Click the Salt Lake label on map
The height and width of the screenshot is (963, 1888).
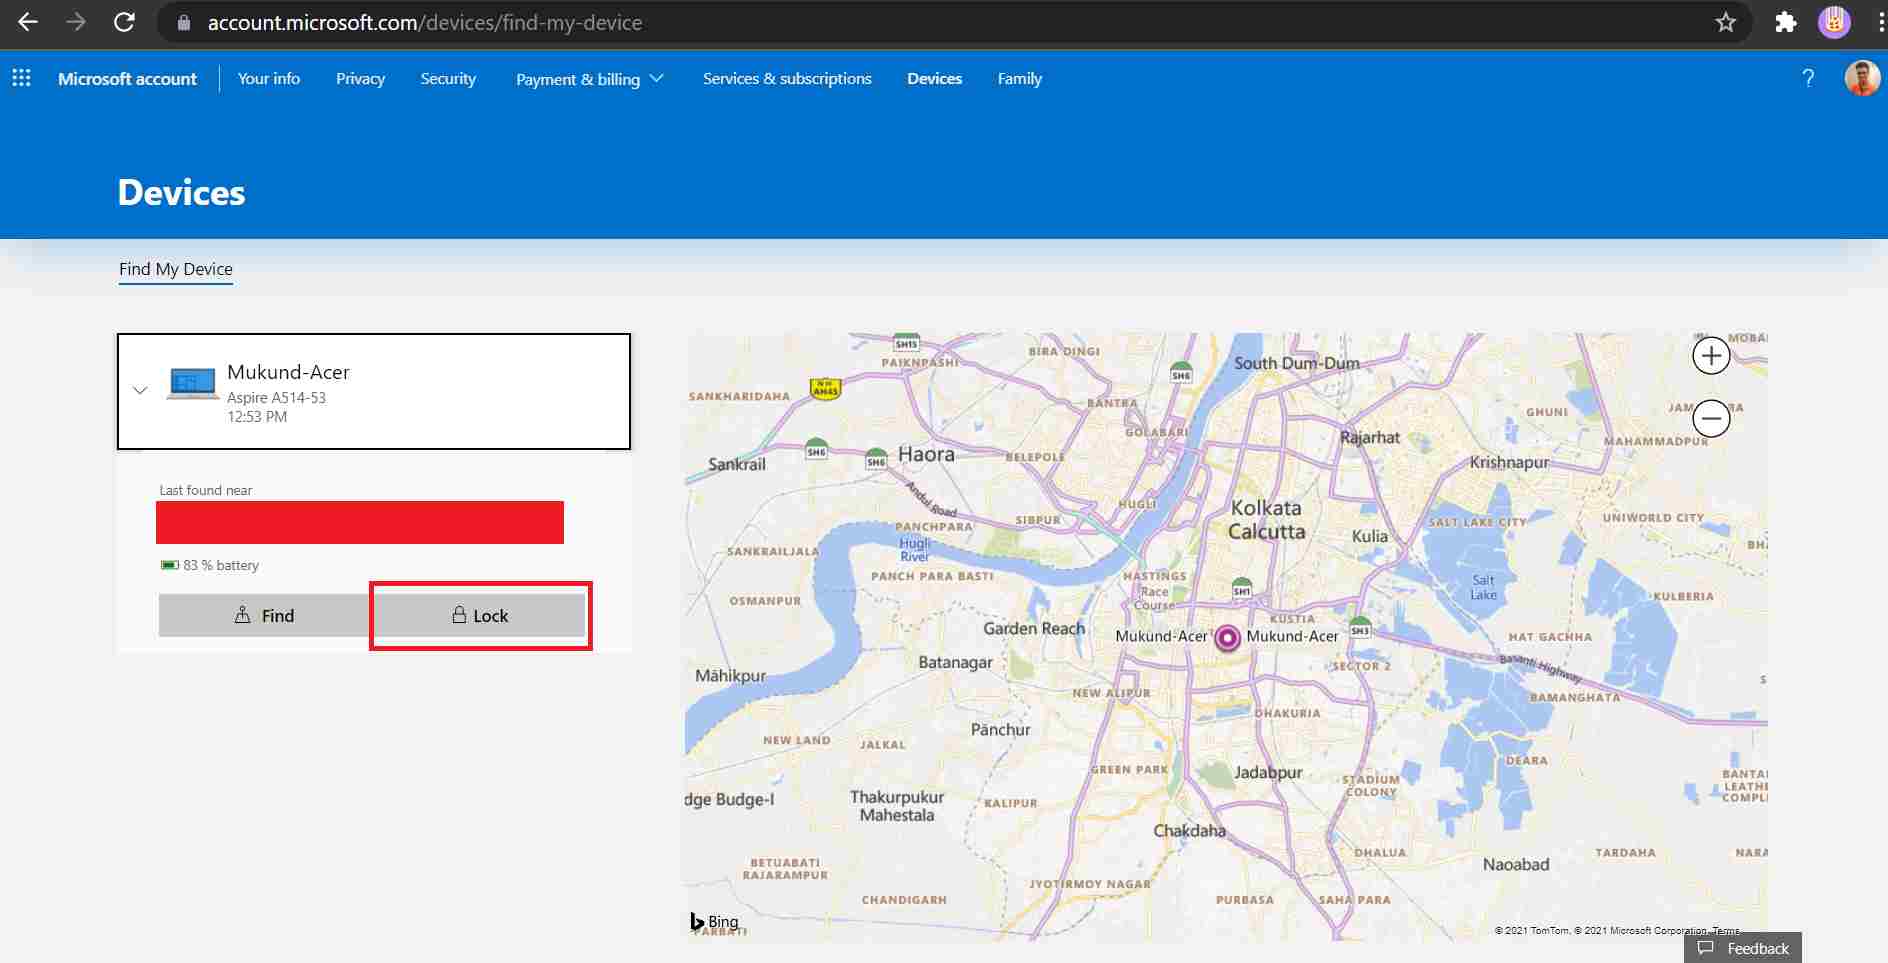coord(1484,587)
